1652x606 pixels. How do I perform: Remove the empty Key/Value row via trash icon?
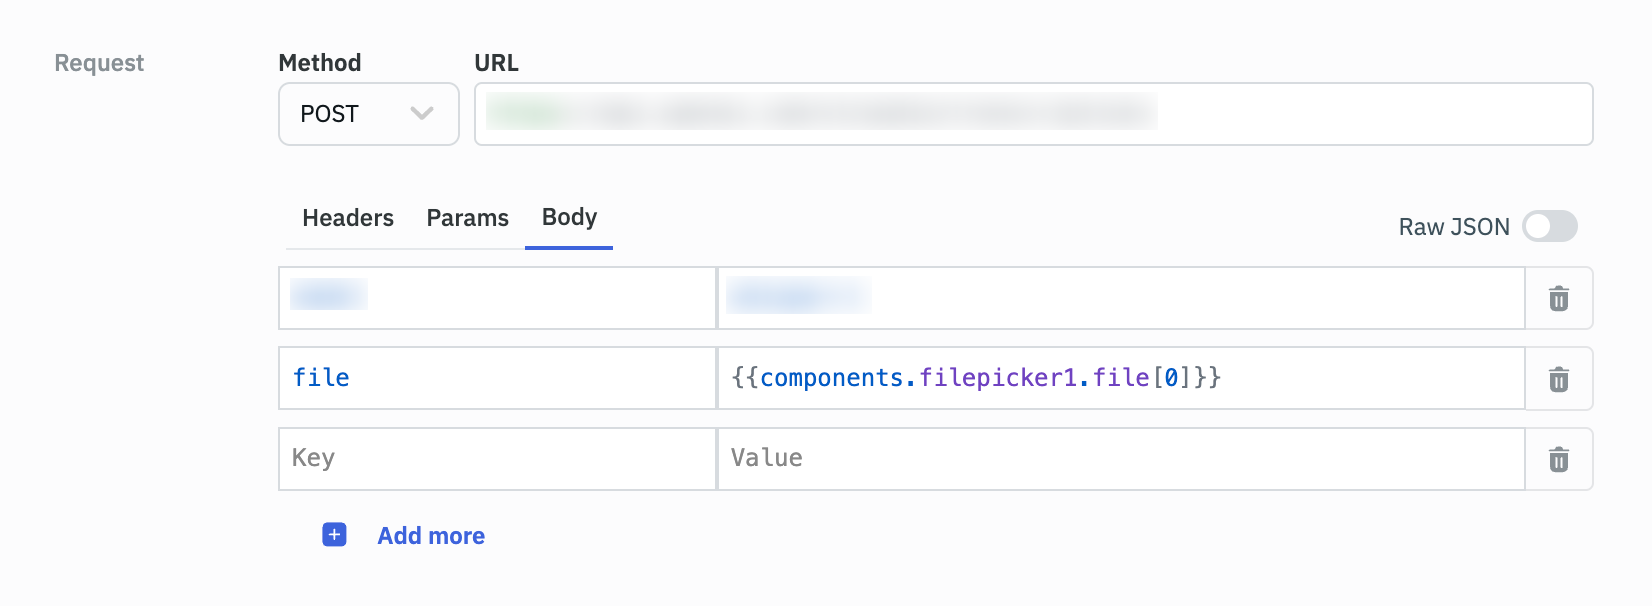point(1558,459)
